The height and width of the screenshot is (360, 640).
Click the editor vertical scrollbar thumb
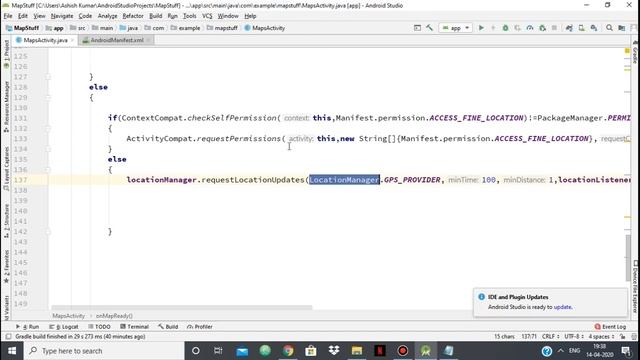click(627, 258)
